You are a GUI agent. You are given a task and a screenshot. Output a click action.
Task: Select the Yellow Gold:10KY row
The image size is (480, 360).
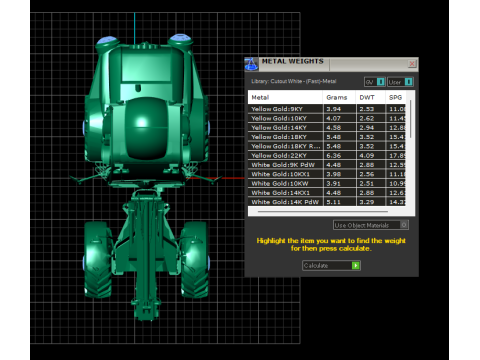(327, 118)
